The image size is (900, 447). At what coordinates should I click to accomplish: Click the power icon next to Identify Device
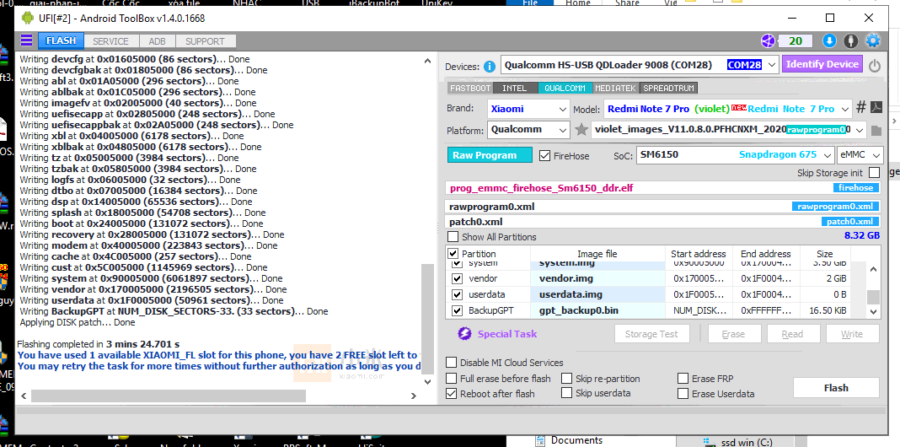click(x=875, y=65)
